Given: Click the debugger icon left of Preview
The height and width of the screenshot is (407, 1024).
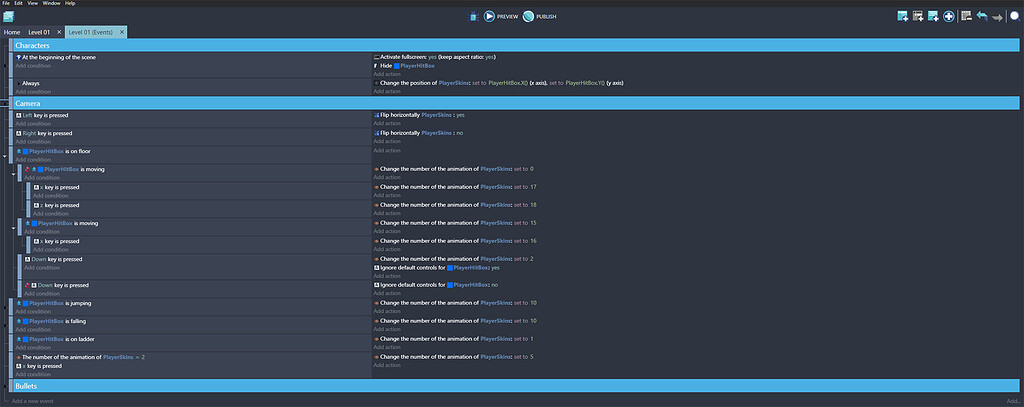Looking at the screenshot, I should click(474, 16).
